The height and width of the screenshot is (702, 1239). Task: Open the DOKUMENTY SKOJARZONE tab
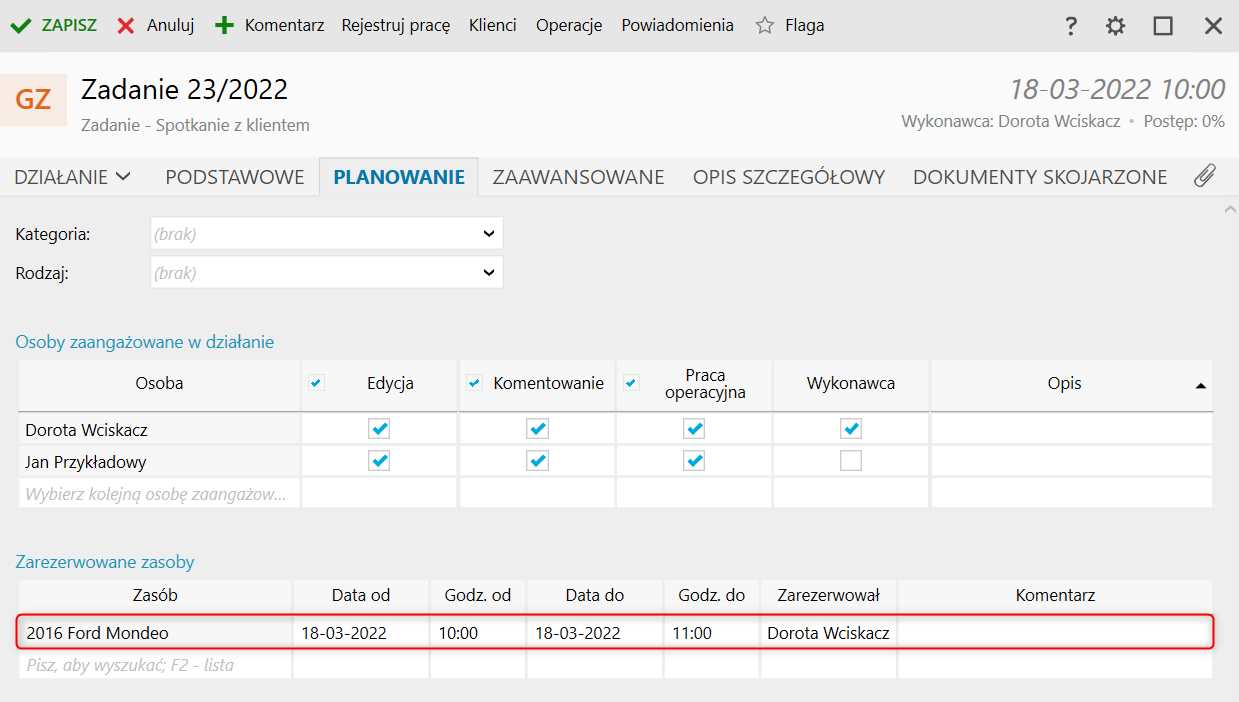coord(1040,177)
